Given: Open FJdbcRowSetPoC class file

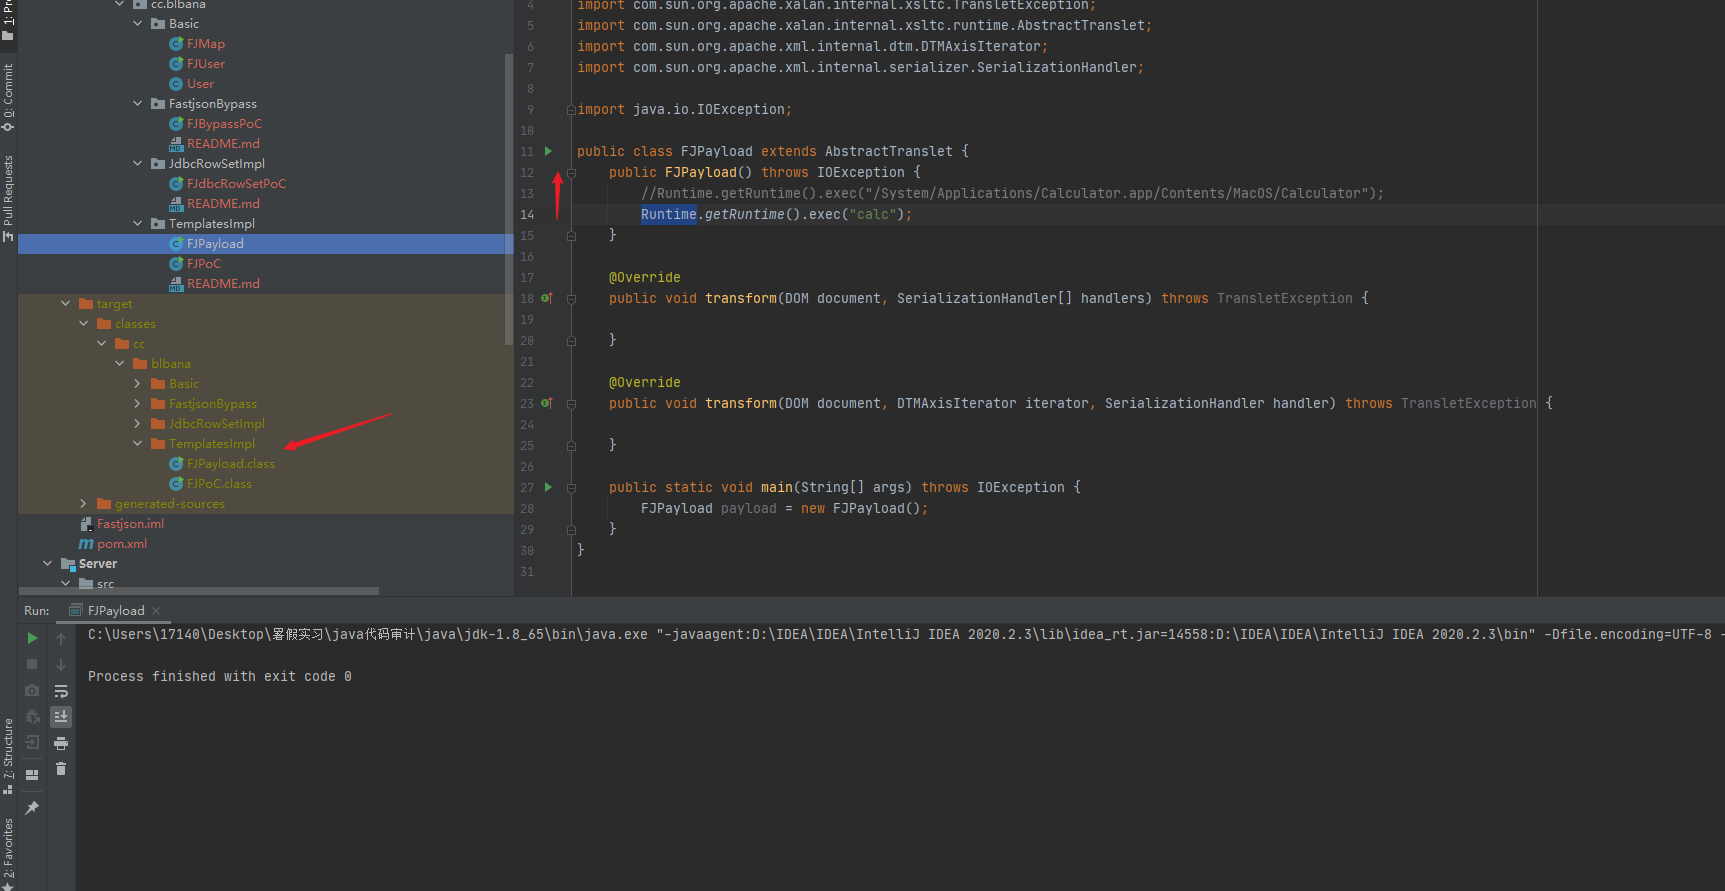Looking at the screenshot, I should pos(236,184).
